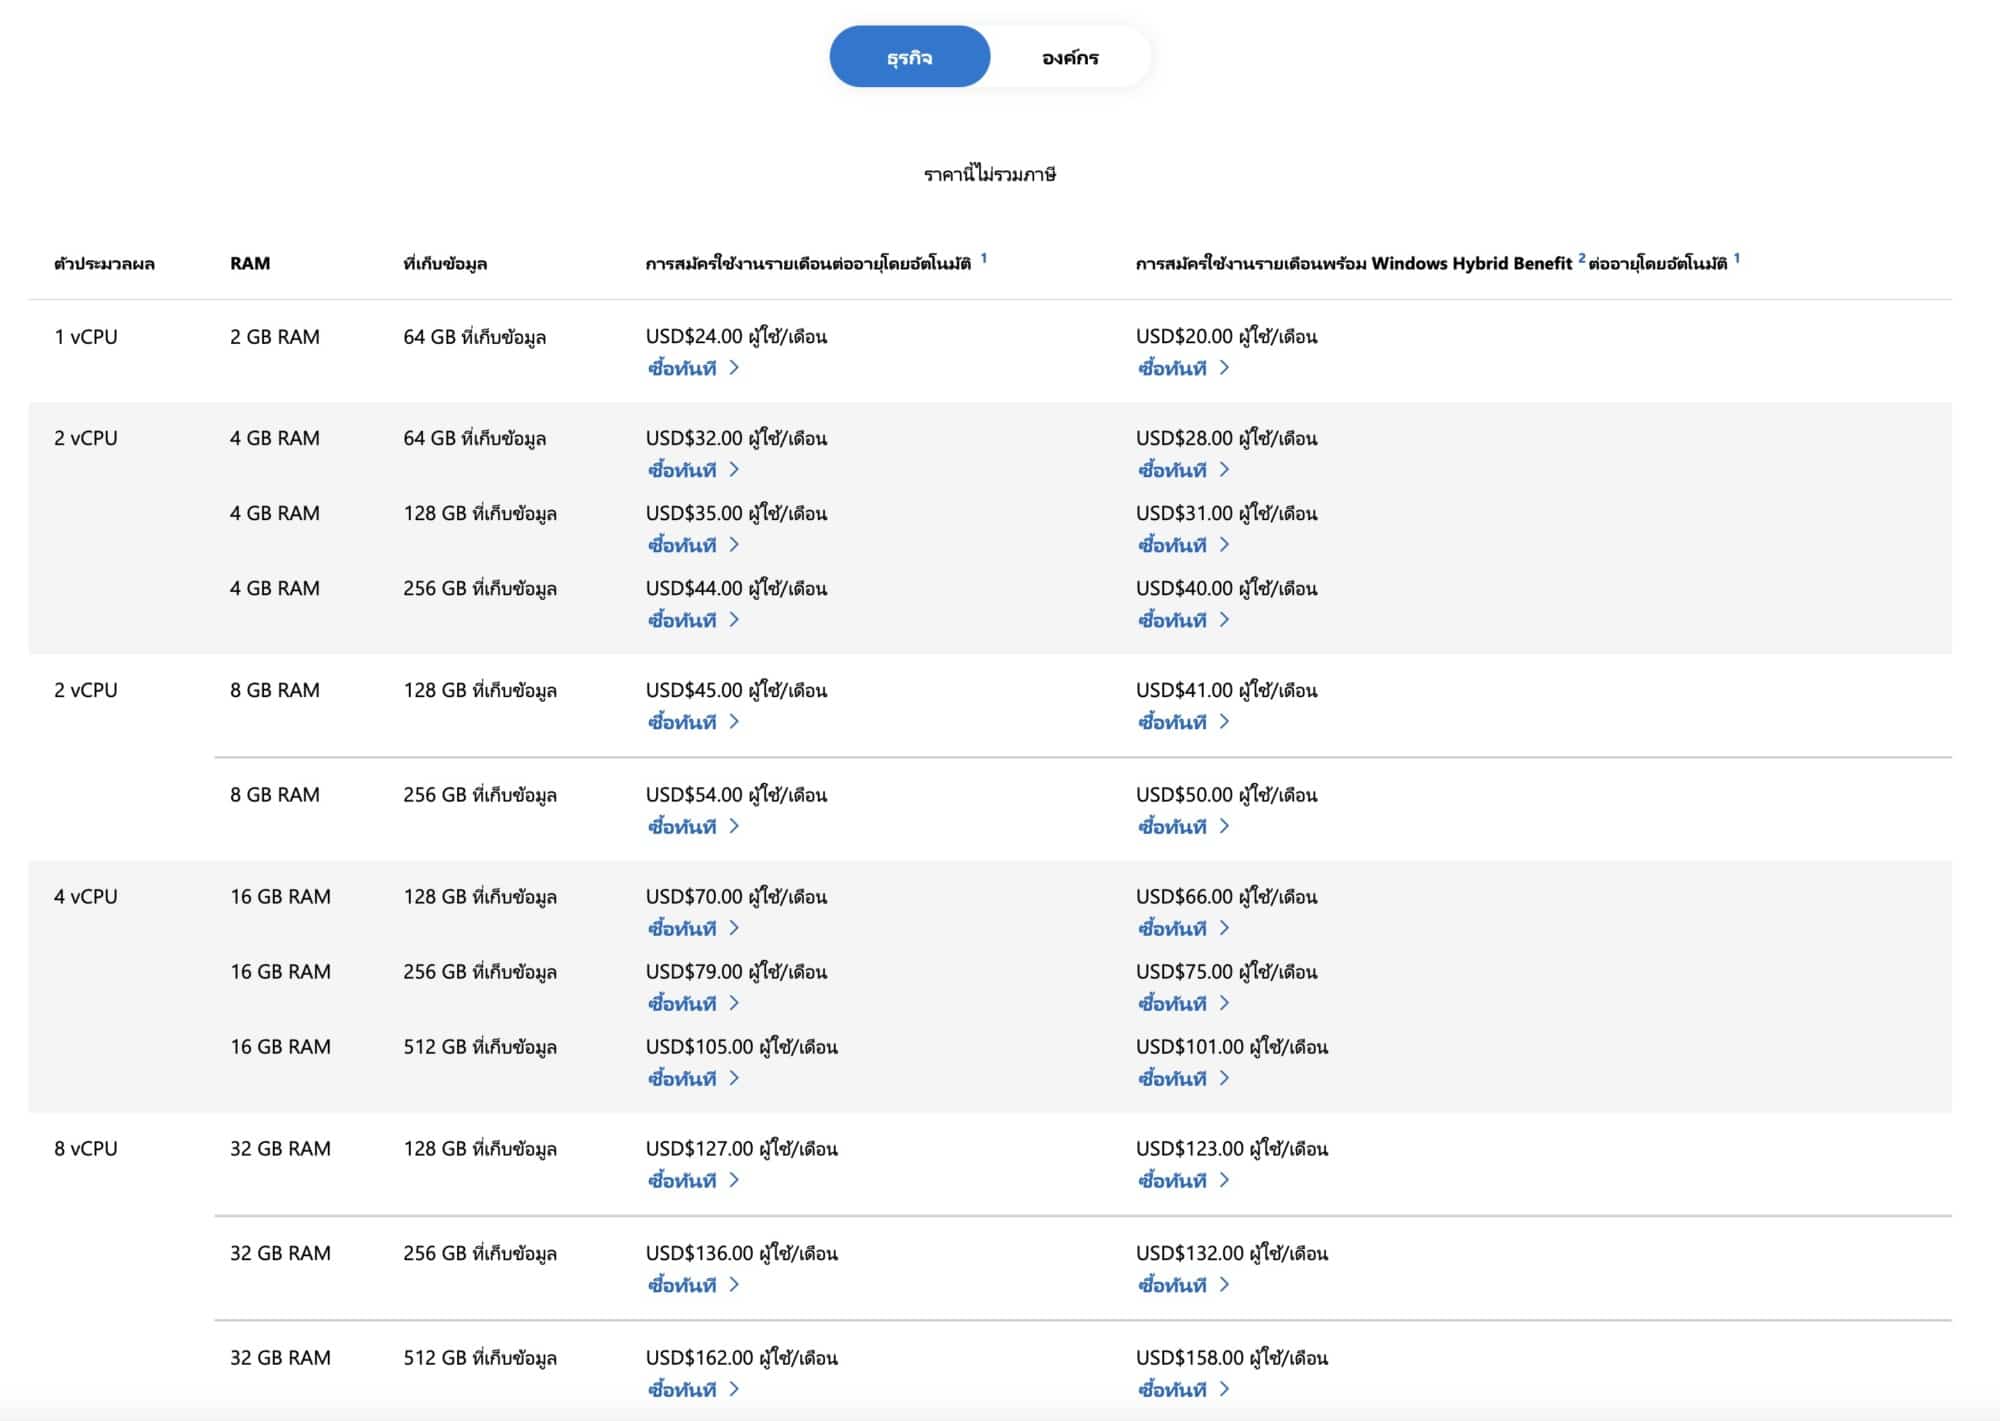Click ซื้อทันที under USD$31.00
Screen dimensions: 2000x1421
click(x=1183, y=545)
